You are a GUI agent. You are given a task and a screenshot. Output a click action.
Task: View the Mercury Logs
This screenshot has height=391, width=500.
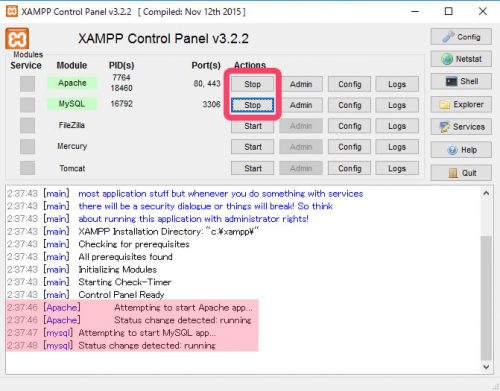pyautogui.click(x=397, y=147)
